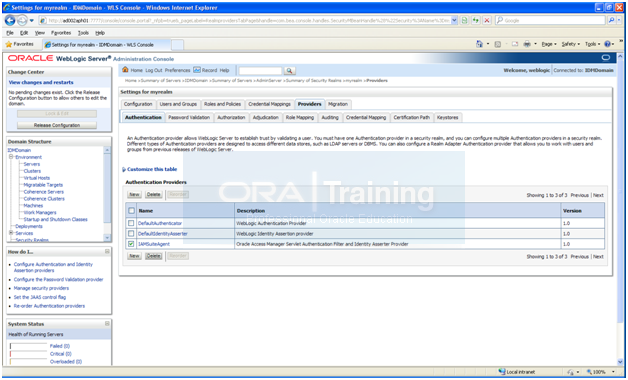The height and width of the screenshot is (380, 628).
Task: Click Re-order Authentication providers help link
Action: pos(49,306)
